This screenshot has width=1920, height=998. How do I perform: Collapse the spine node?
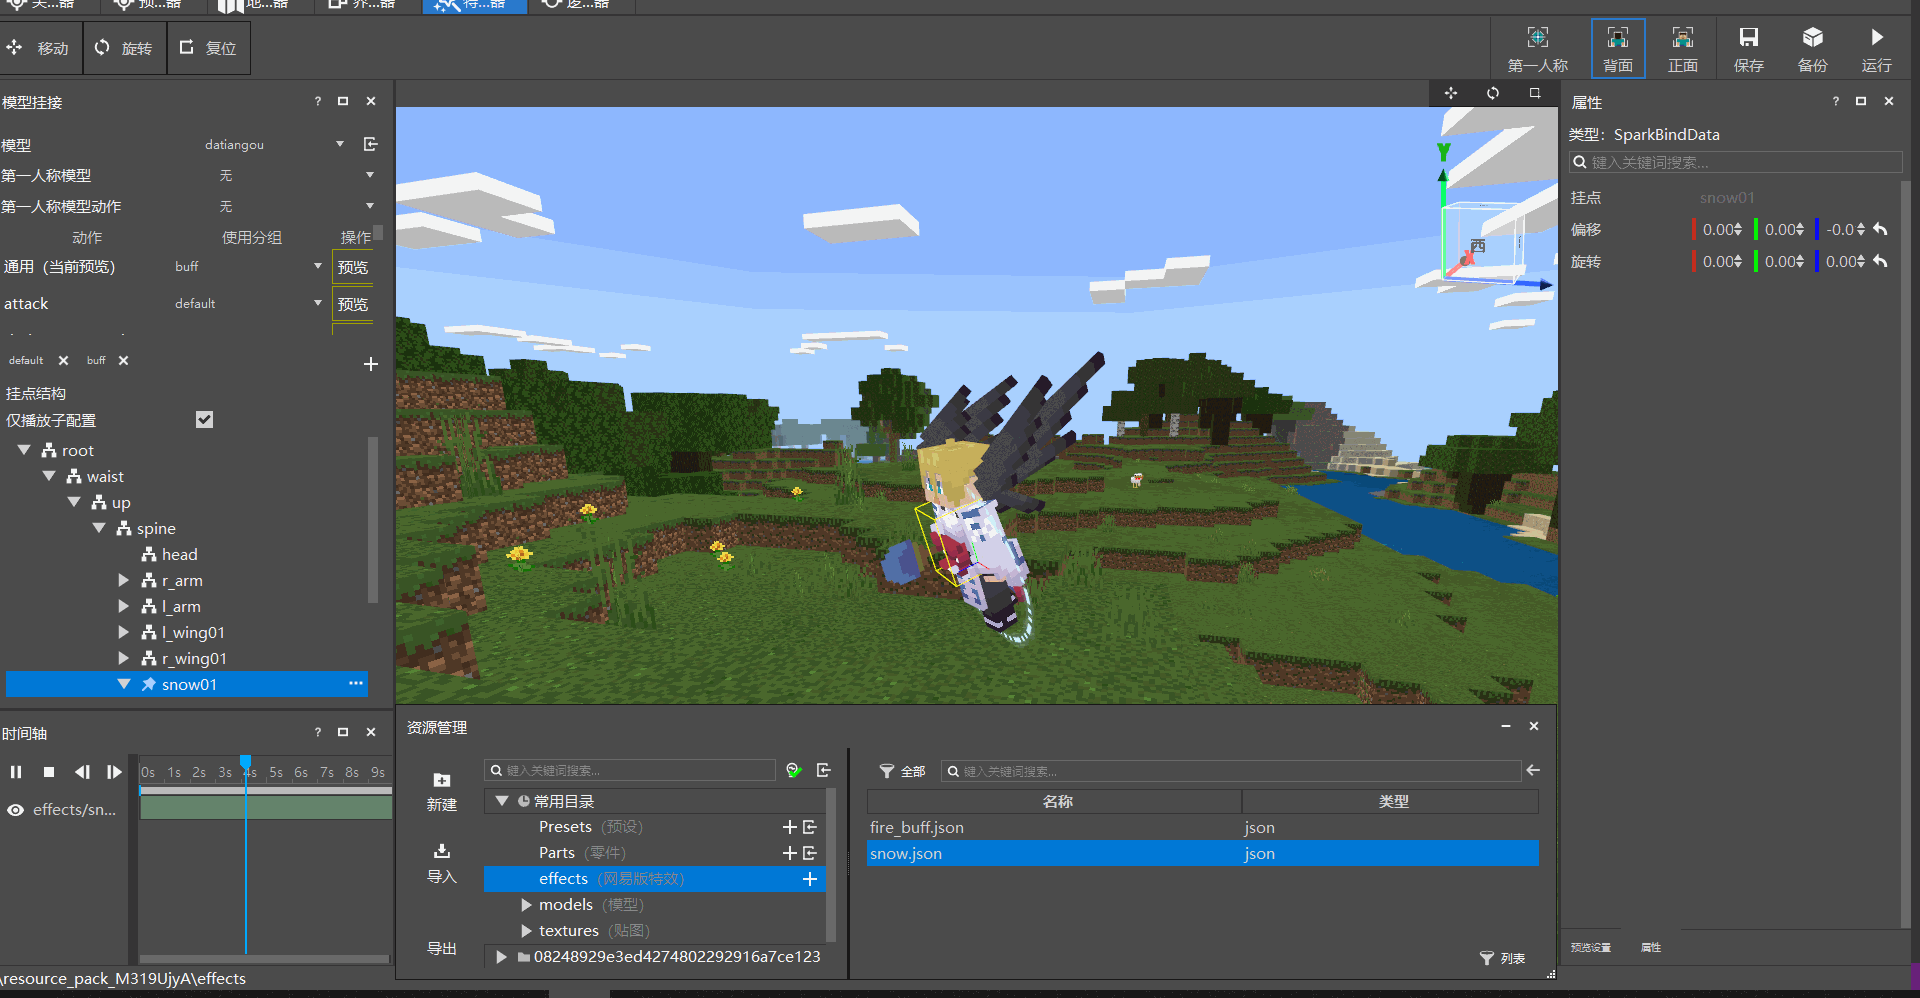(x=99, y=528)
